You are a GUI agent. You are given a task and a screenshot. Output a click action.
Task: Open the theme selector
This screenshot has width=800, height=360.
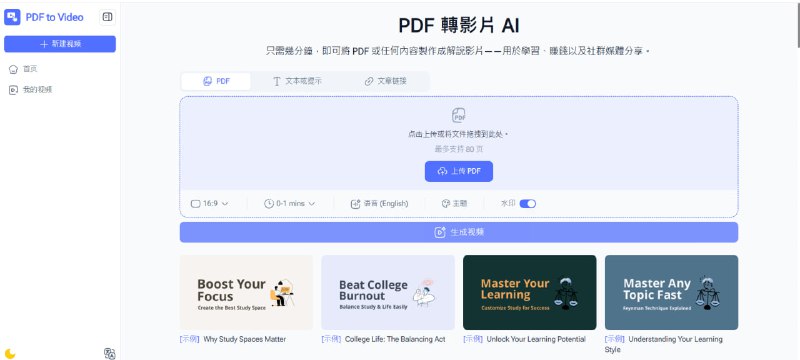454,203
